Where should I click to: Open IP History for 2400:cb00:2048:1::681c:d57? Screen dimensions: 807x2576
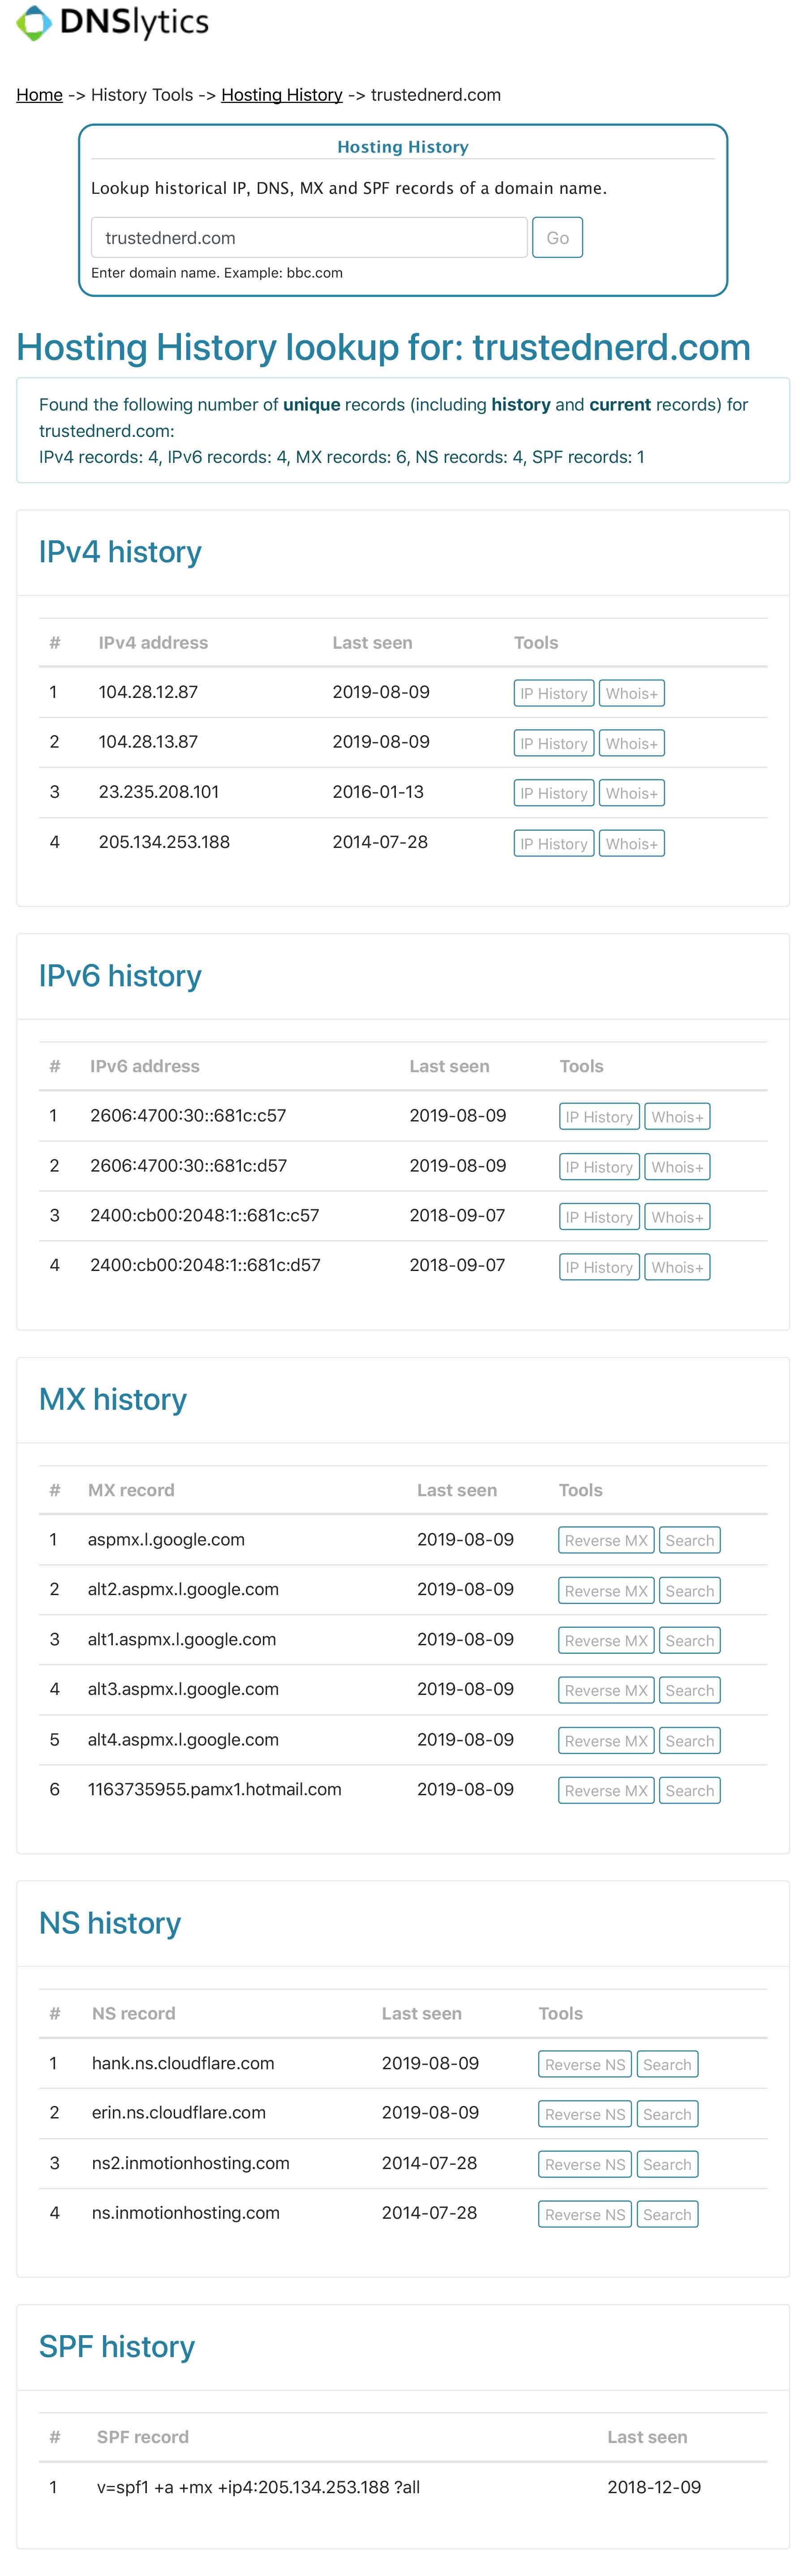point(599,1267)
